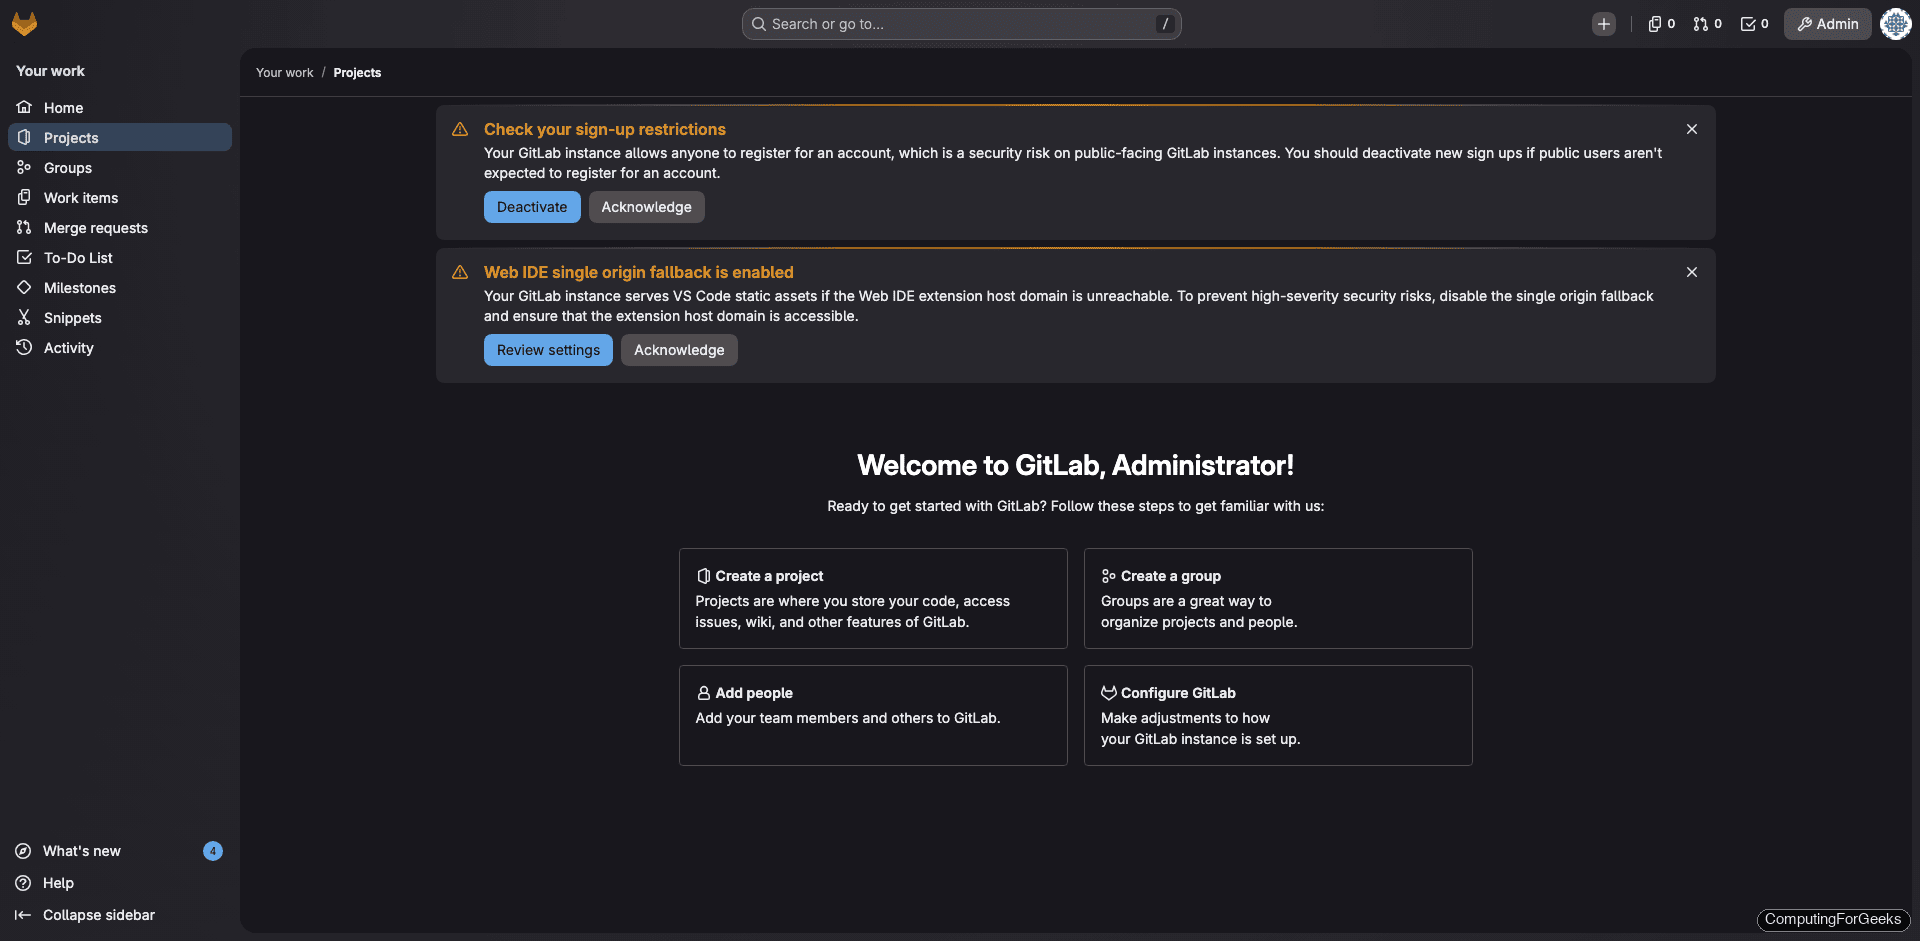The image size is (1920, 941).
Task: View merge requests counter in top bar
Action: [1707, 23]
